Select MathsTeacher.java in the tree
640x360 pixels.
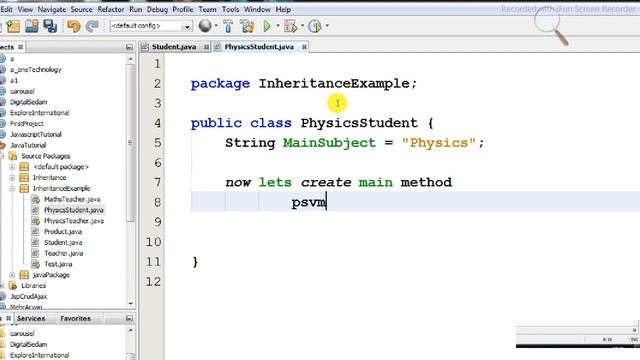click(x=72, y=199)
